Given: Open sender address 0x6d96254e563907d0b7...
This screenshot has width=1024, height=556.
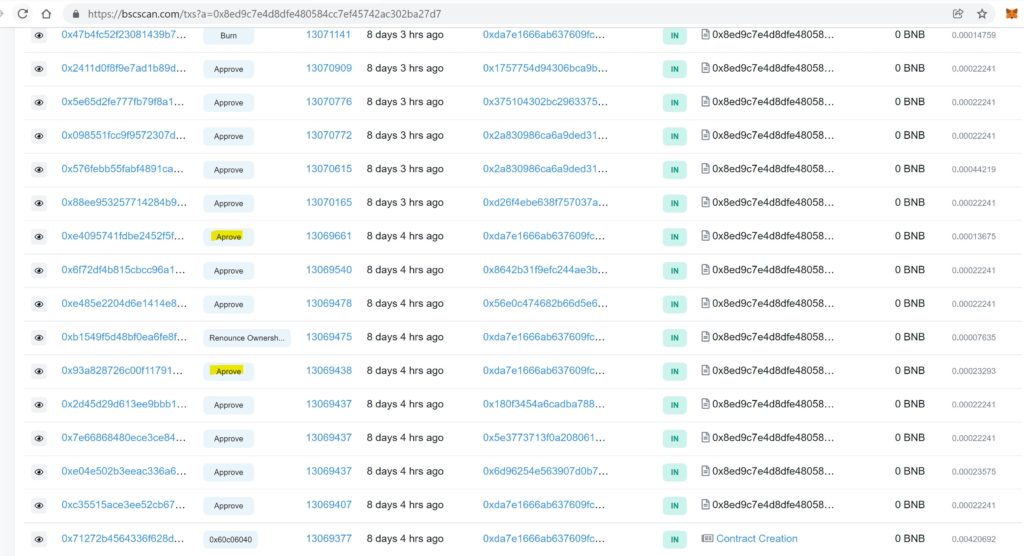Looking at the screenshot, I should (545, 471).
